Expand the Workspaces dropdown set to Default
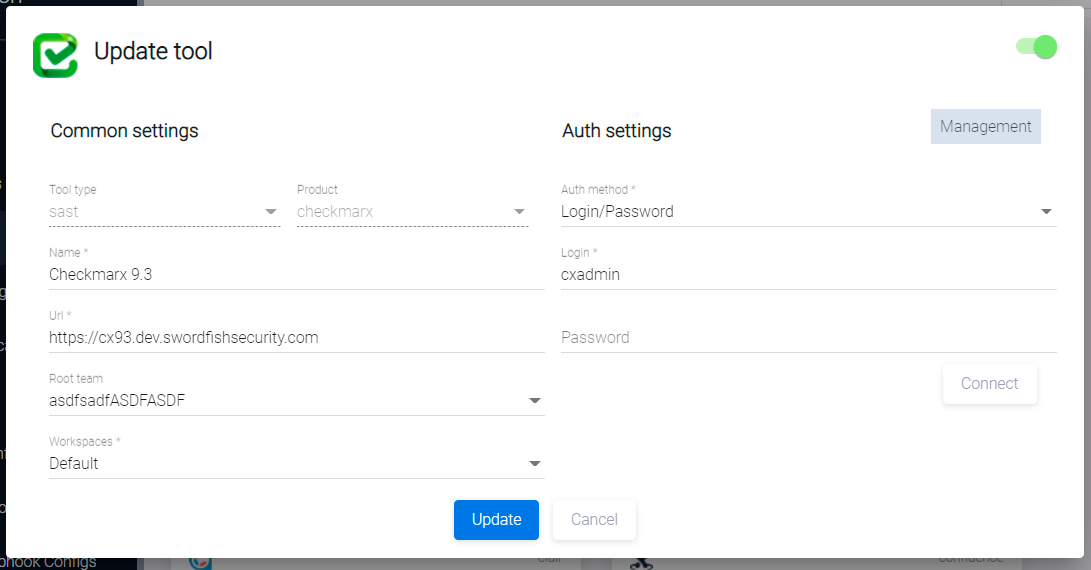Image resolution: width=1091 pixels, height=570 pixels. 535,464
